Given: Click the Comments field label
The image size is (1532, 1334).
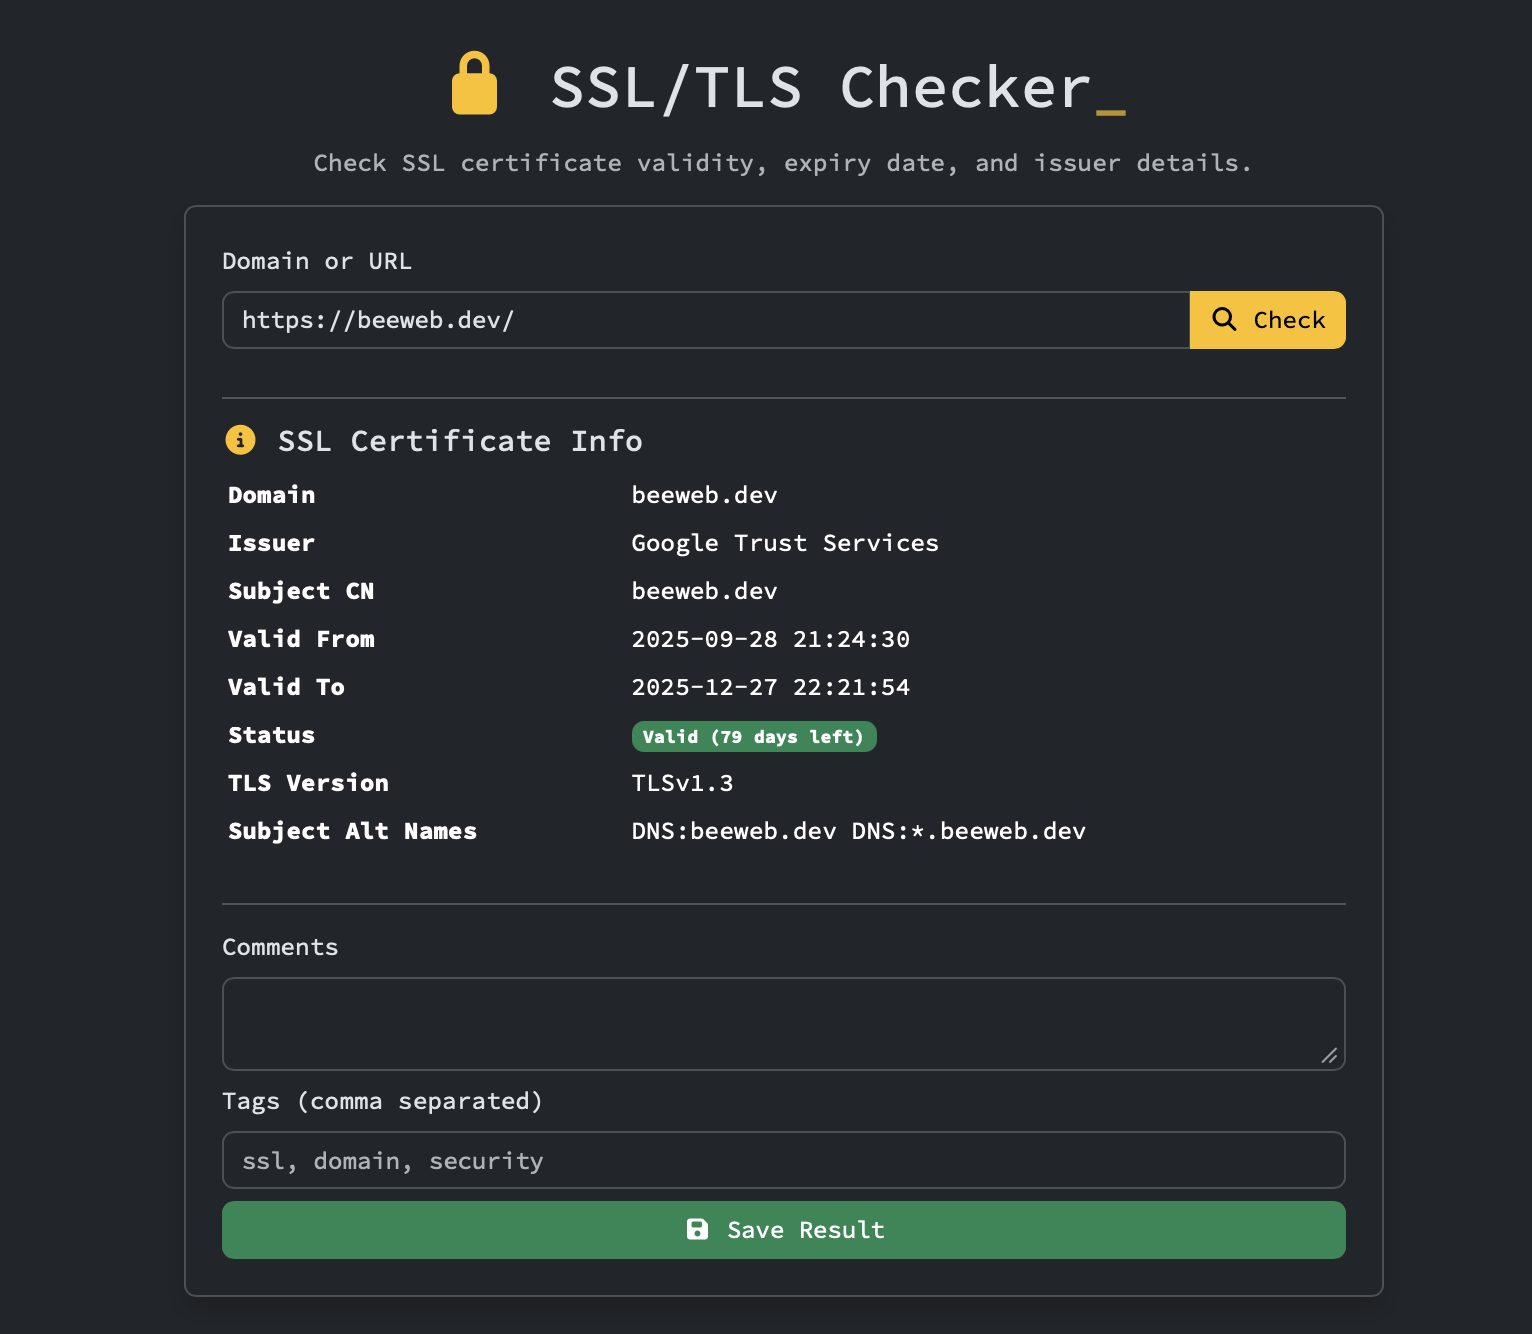Looking at the screenshot, I should pos(280,947).
